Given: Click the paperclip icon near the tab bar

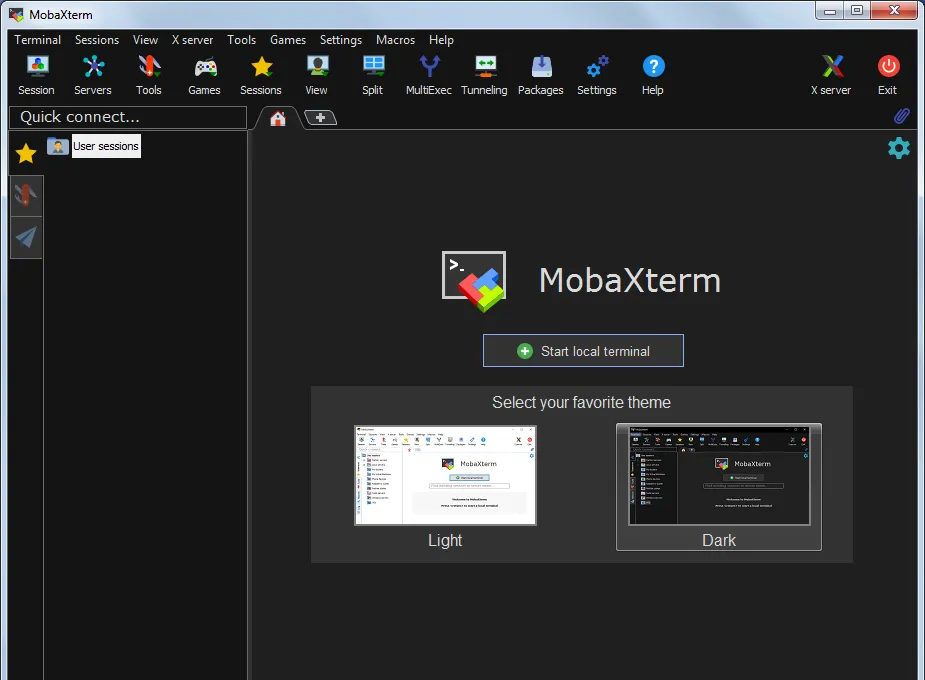Looking at the screenshot, I should pyautogui.click(x=901, y=116).
